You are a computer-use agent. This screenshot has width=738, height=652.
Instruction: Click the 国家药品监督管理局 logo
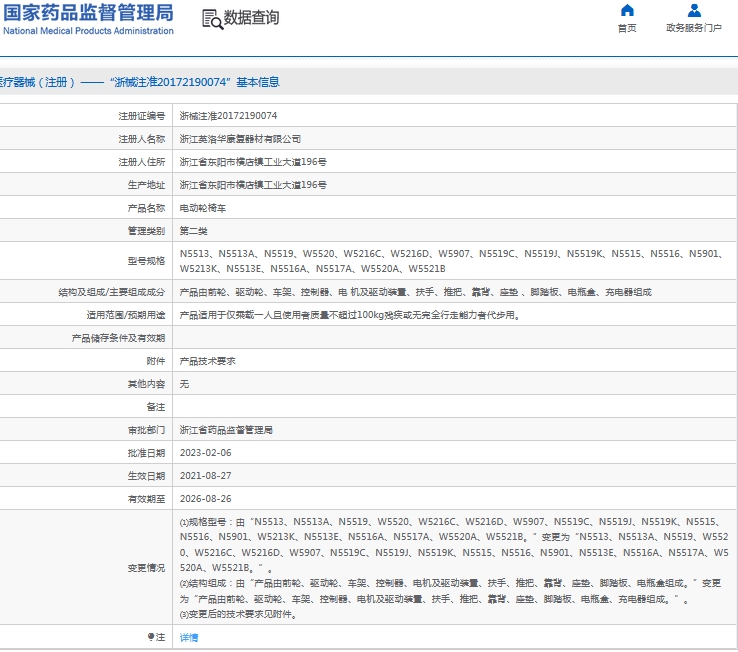click(x=88, y=13)
